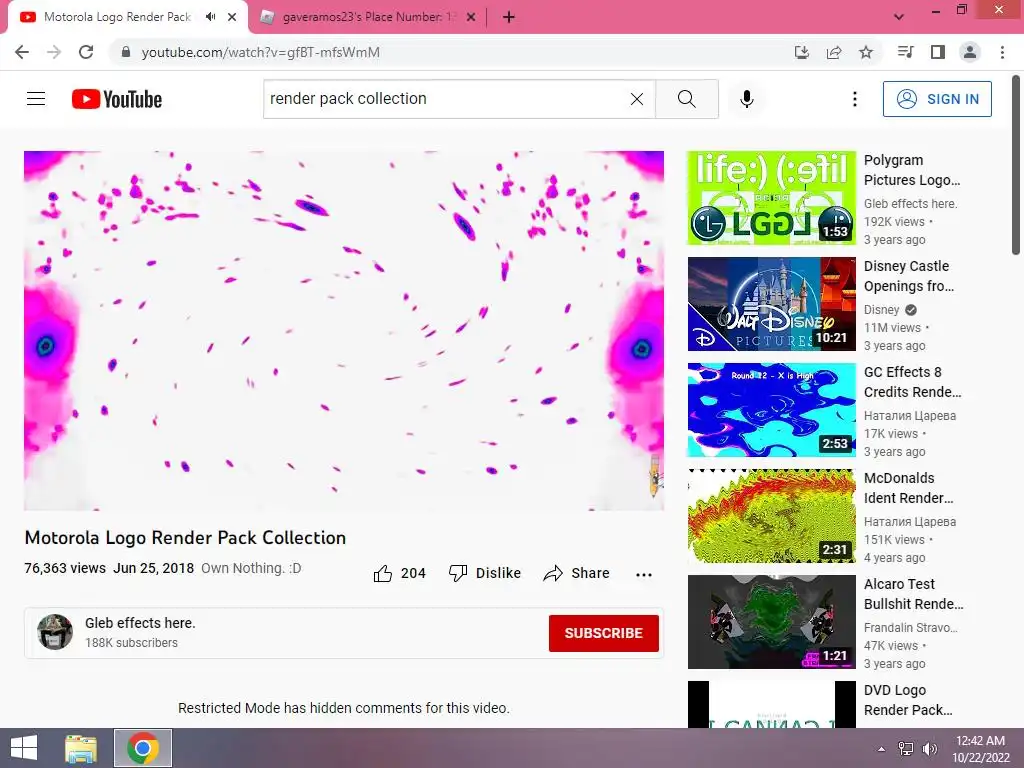Reload the YouTube page
Viewport: 1024px width, 768px height.
pos(86,52)
